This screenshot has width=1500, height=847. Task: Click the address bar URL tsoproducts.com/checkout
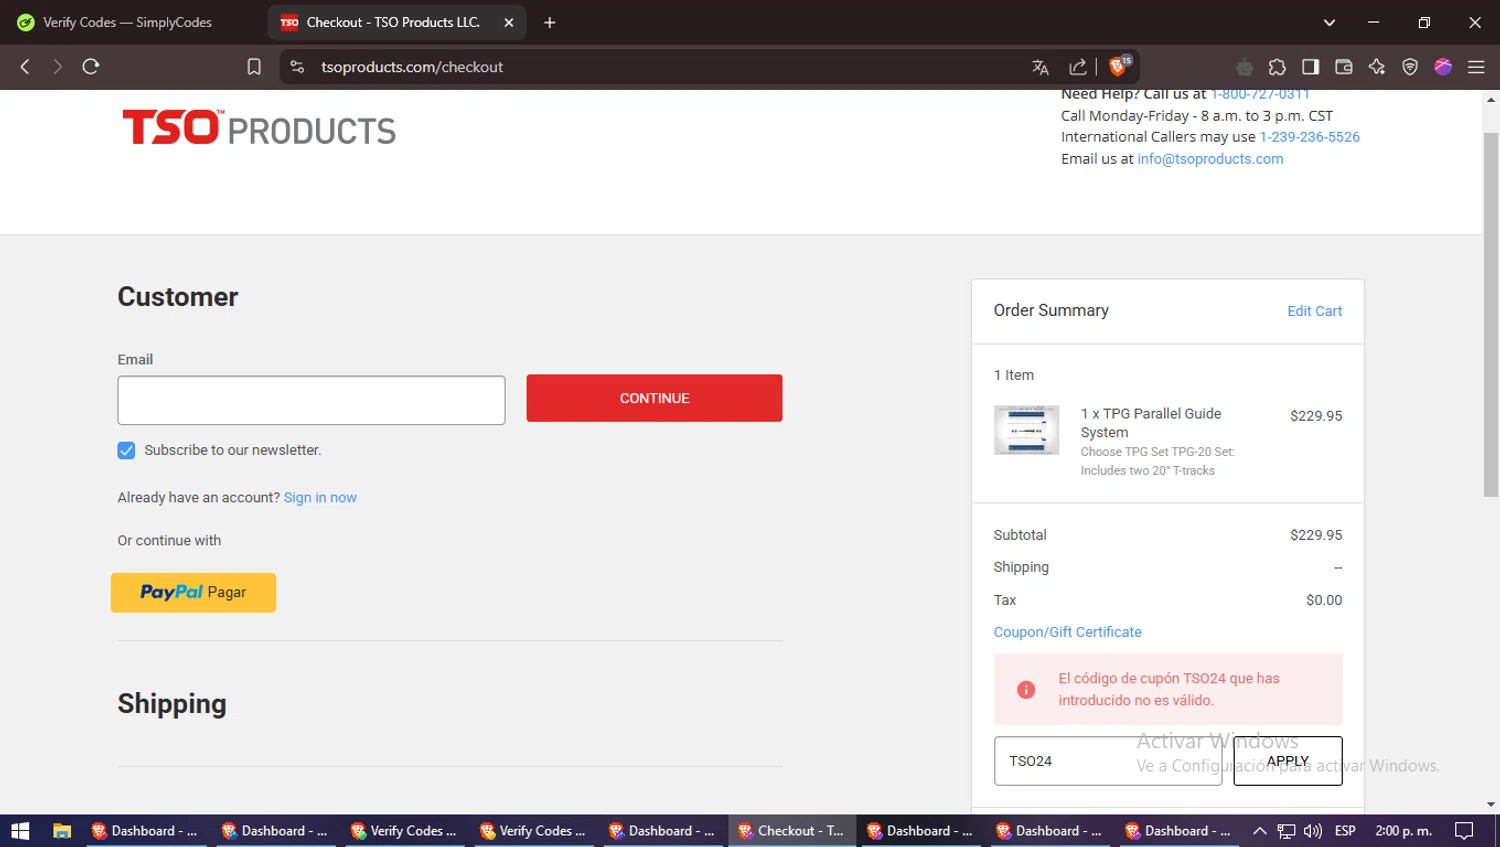pyautogui.click(x=412, y=67)
